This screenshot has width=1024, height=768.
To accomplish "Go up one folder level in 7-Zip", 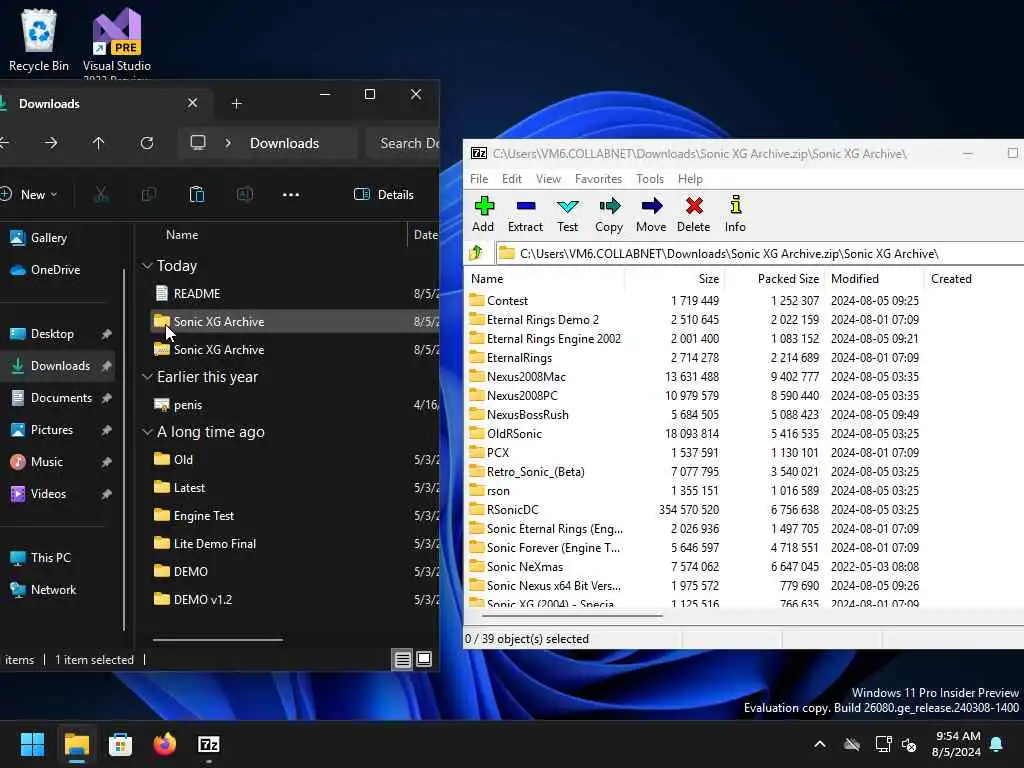I will pos(476,253).
